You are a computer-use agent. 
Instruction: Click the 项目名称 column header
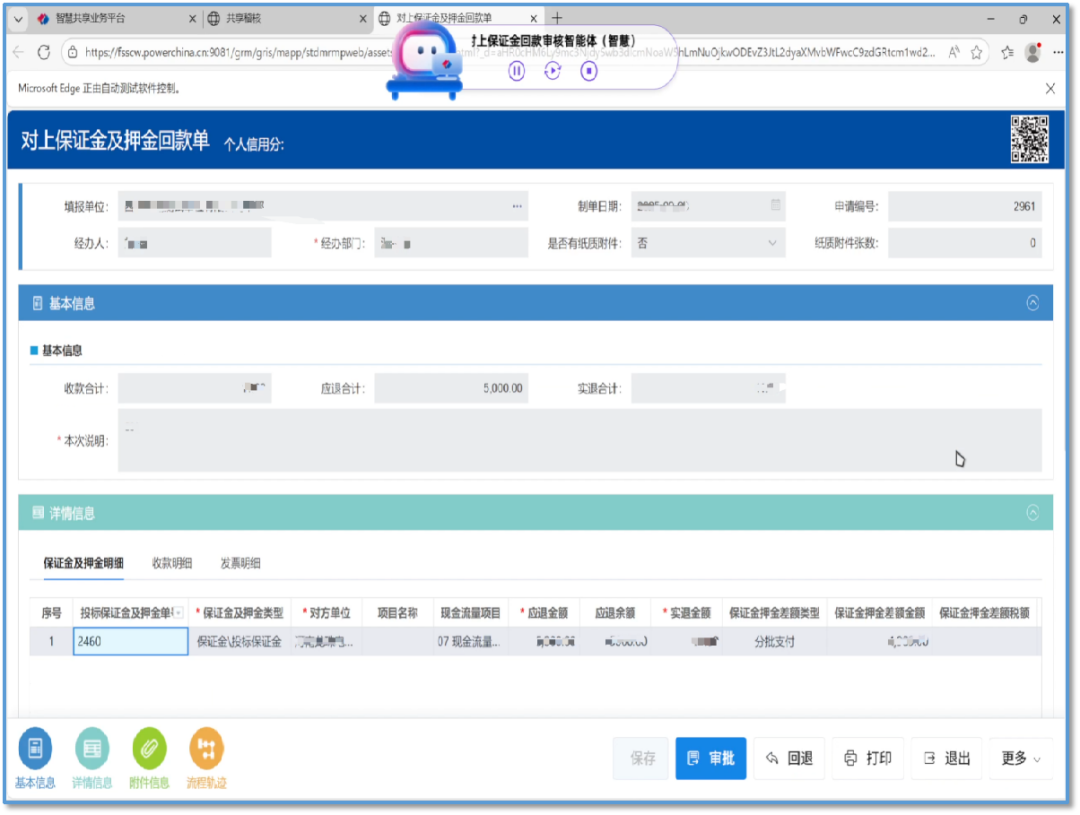click(x=397, y=613)
